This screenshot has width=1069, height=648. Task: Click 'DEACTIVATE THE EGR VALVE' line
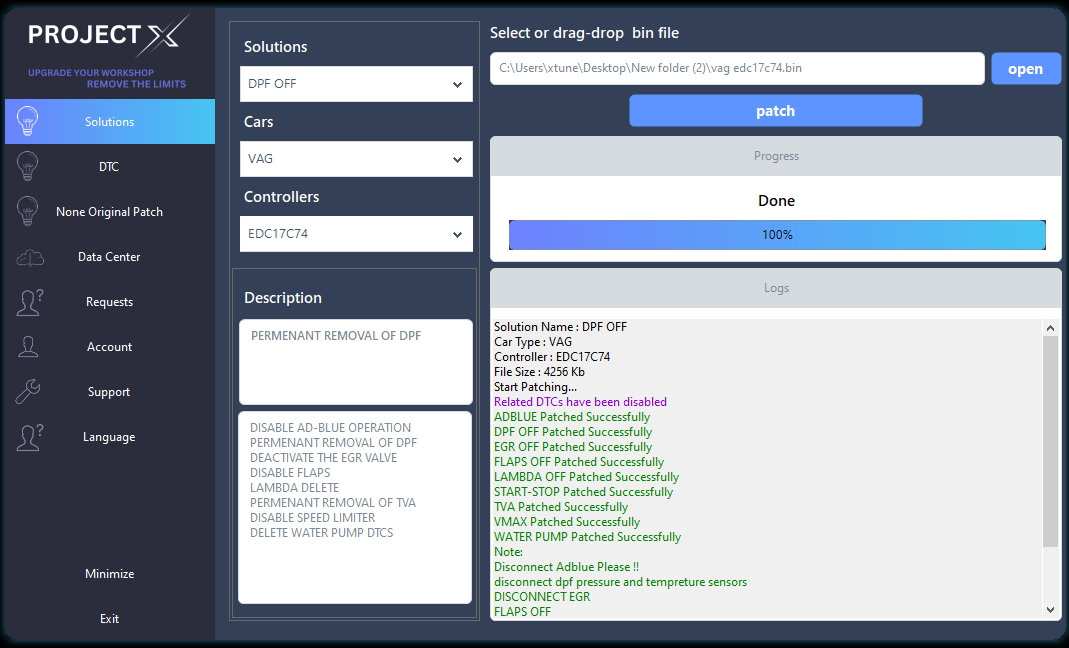(x=324, y=458)
